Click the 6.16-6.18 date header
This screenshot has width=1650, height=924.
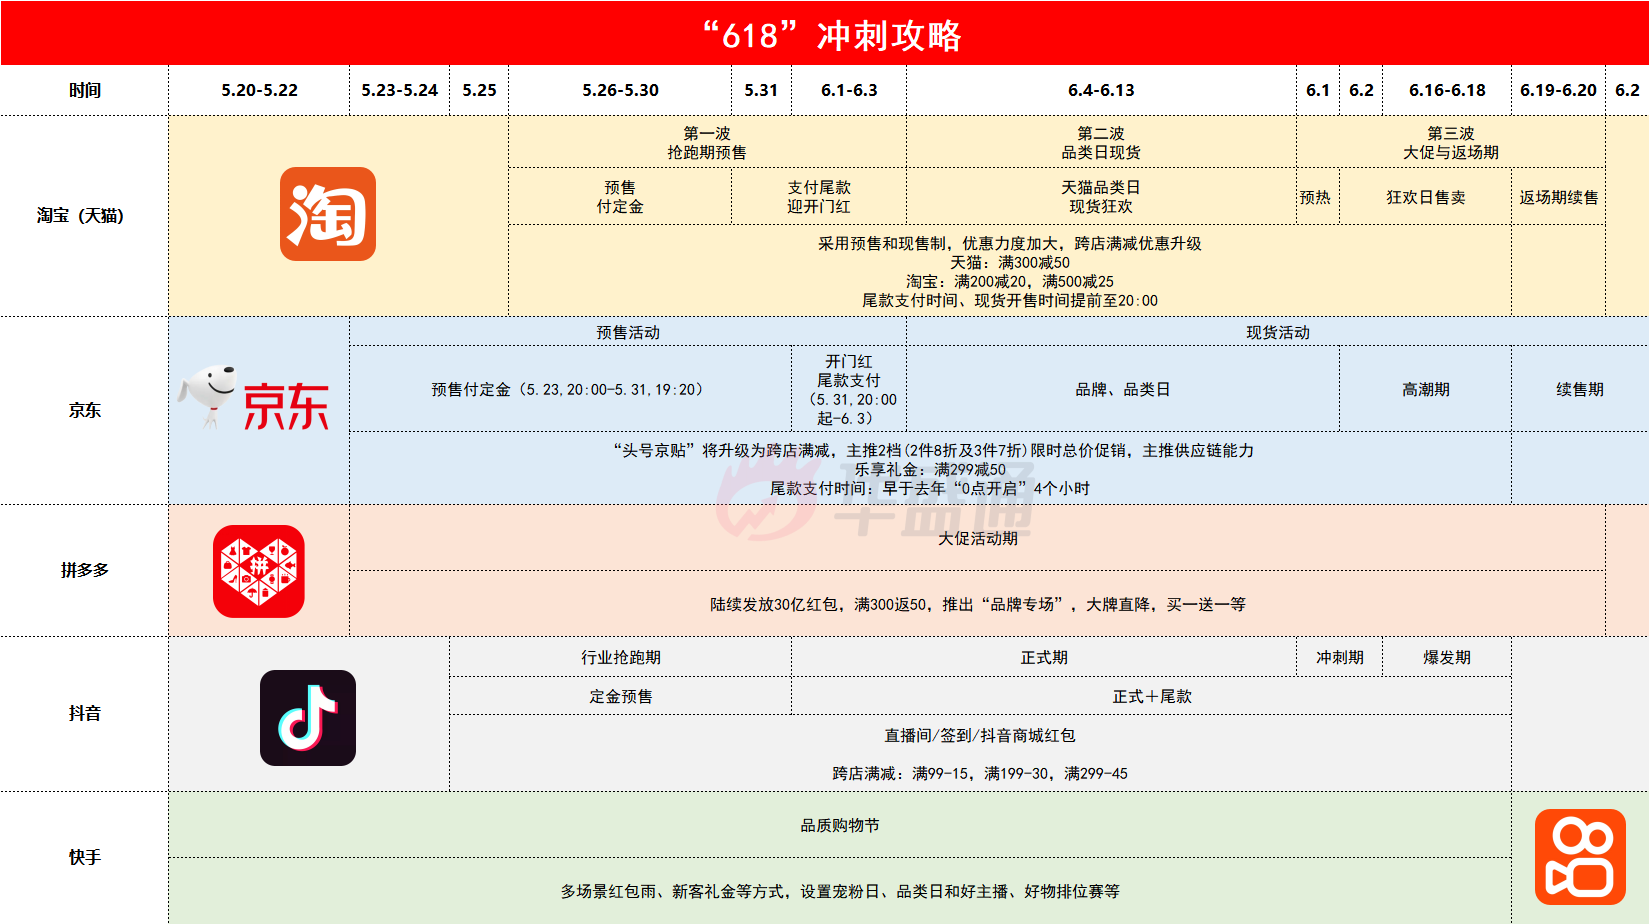coord(1447,90)
